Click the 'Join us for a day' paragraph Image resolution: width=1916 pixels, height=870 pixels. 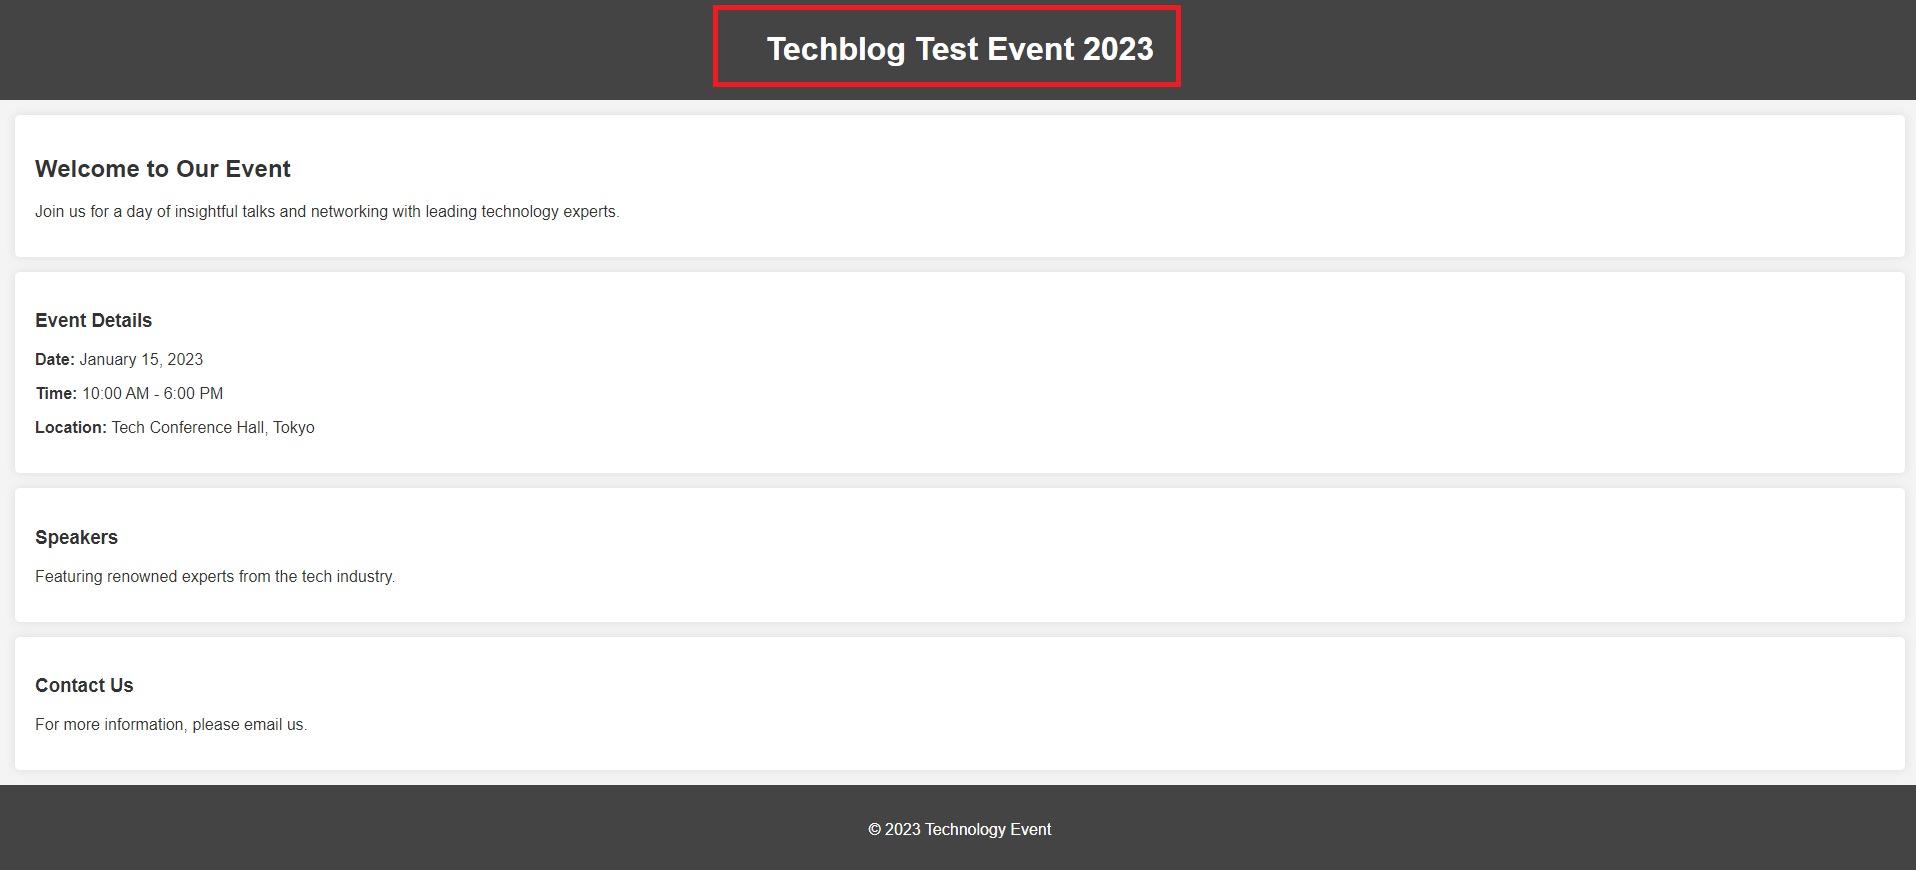pyautogui.click(x=327, y=212)
